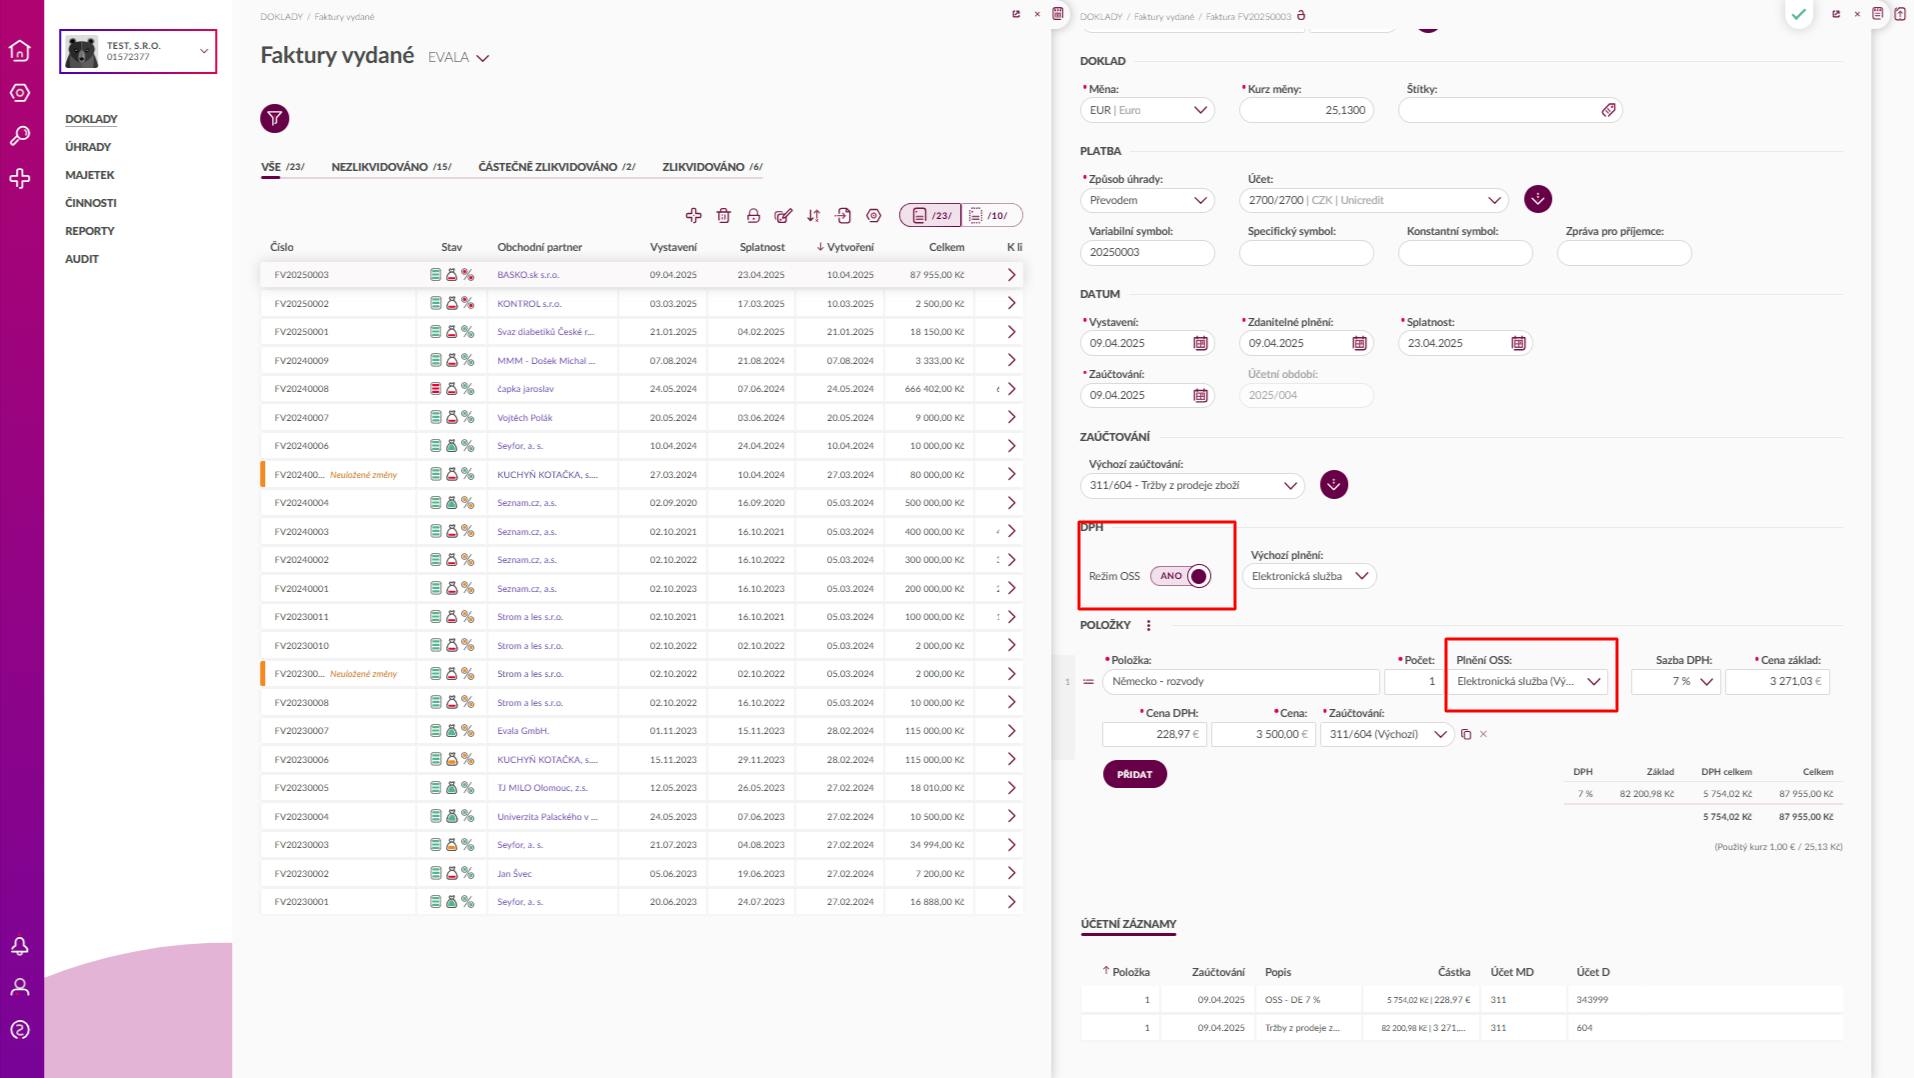1914x1078 pixels.
Task: Open the BASKO.sk s.r.o. partner link
Action: tap(528, 275)
